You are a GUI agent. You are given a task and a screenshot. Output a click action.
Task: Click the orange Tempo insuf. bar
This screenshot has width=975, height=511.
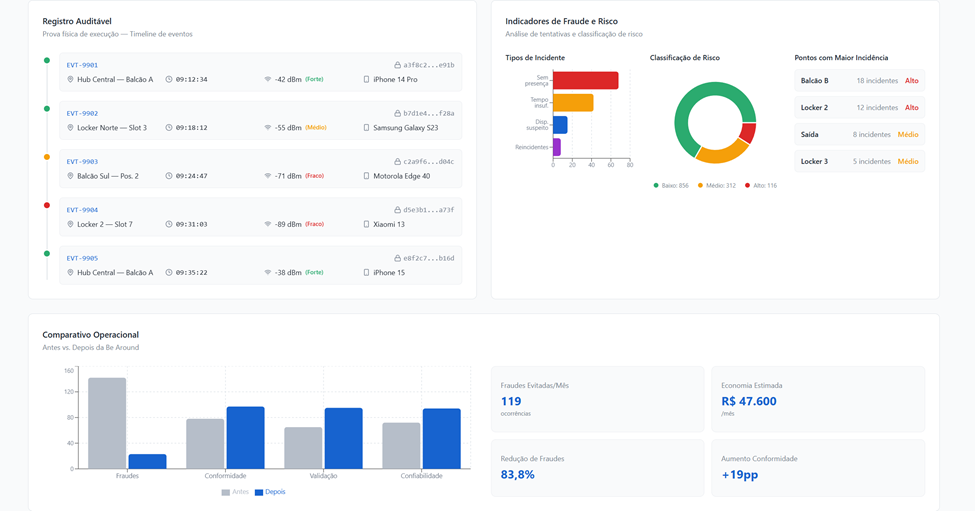pos(573,103)
